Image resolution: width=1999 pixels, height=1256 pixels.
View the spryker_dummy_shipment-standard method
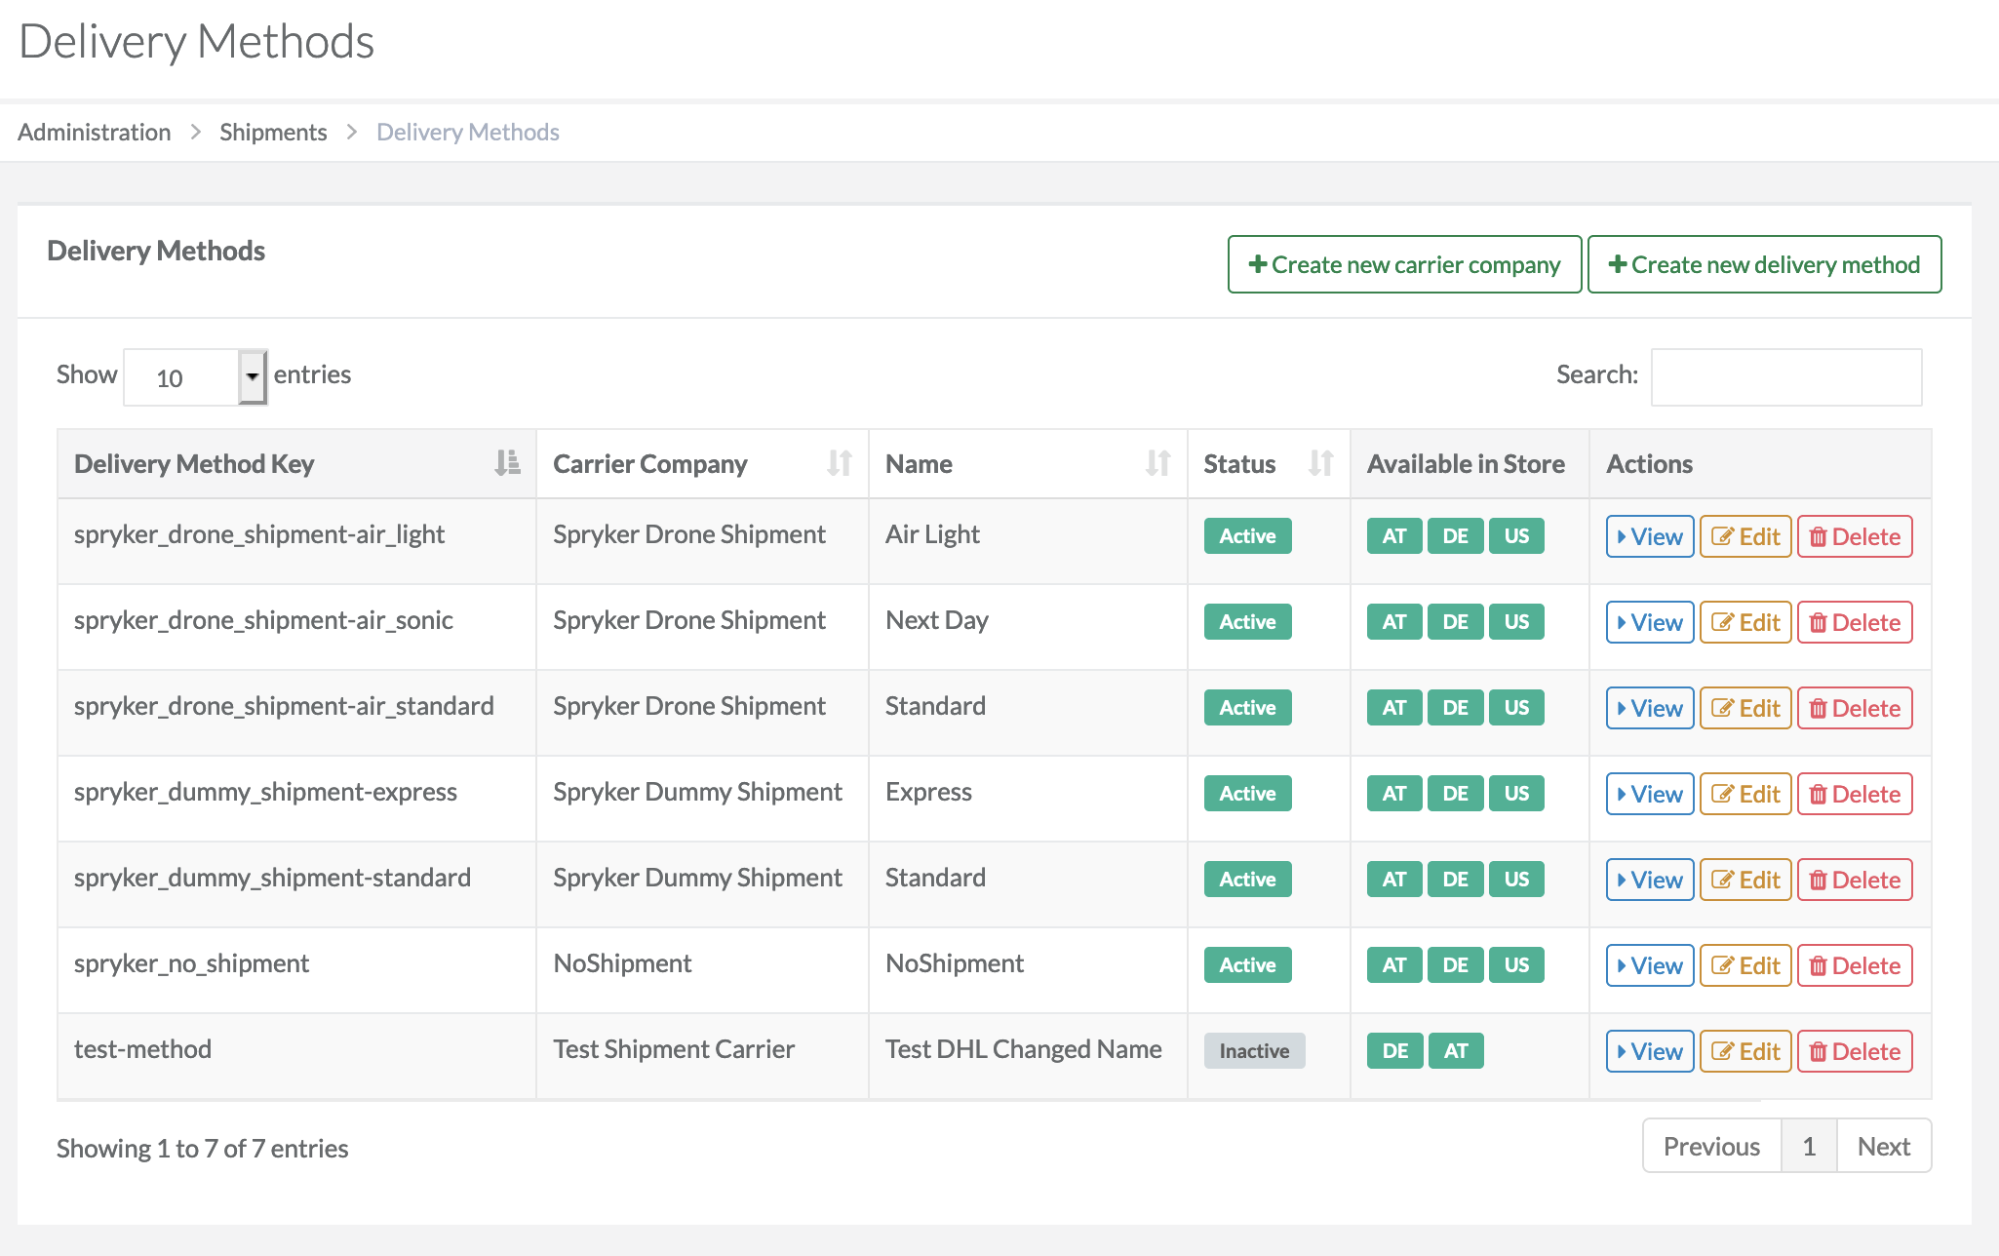pyautogui.click(x=1650, y=880)
